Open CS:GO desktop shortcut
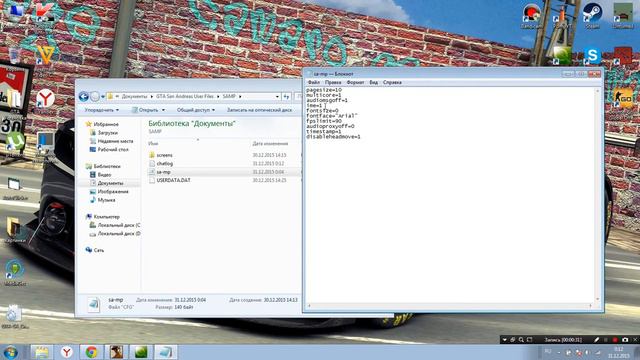Viewport: 640px width, 360px height. tap(623, 99)
